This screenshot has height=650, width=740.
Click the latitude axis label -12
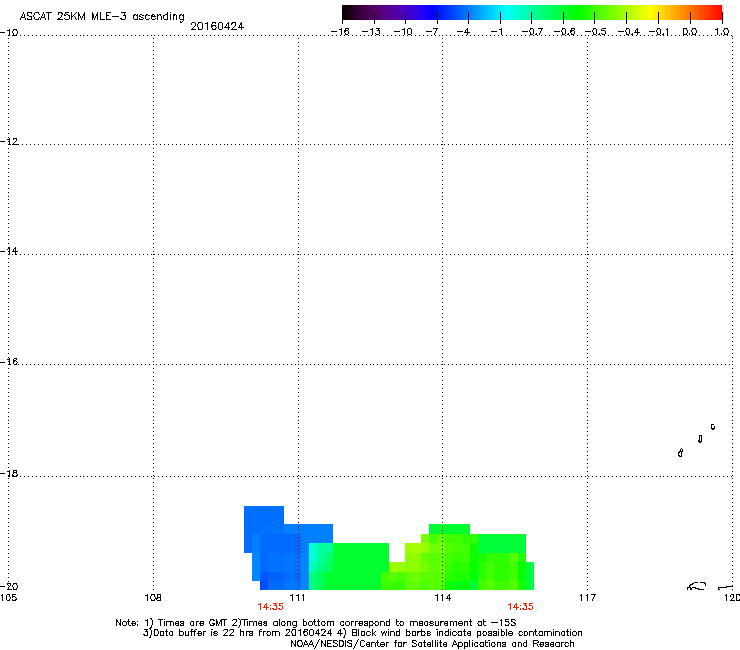[x=9, y=142]
